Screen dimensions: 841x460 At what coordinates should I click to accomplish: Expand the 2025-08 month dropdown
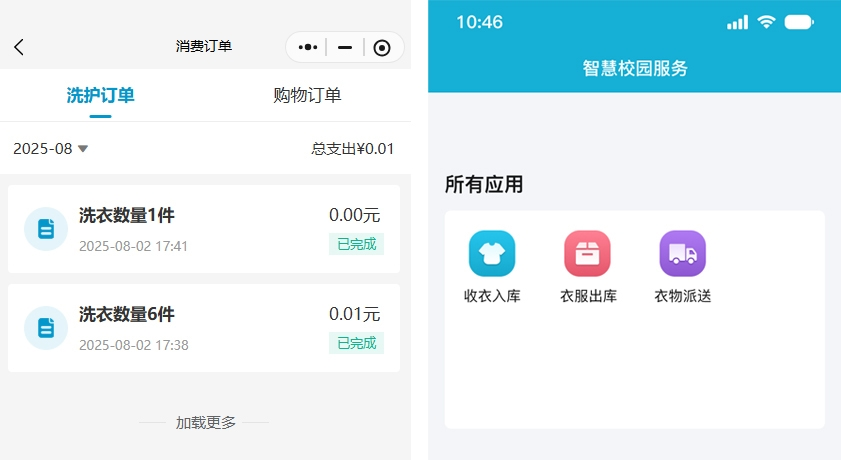(x=51, y=149)
